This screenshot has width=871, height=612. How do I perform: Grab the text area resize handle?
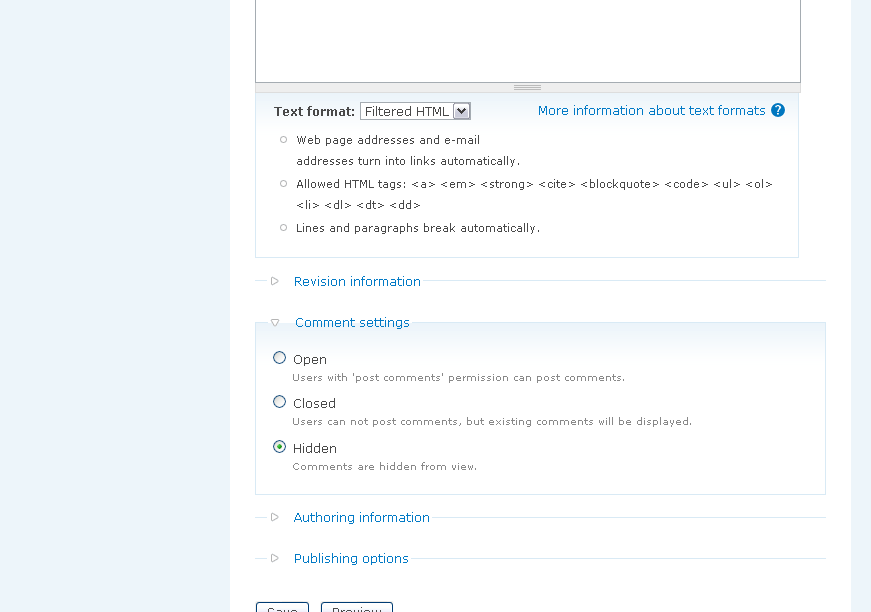tap(527, 88)
